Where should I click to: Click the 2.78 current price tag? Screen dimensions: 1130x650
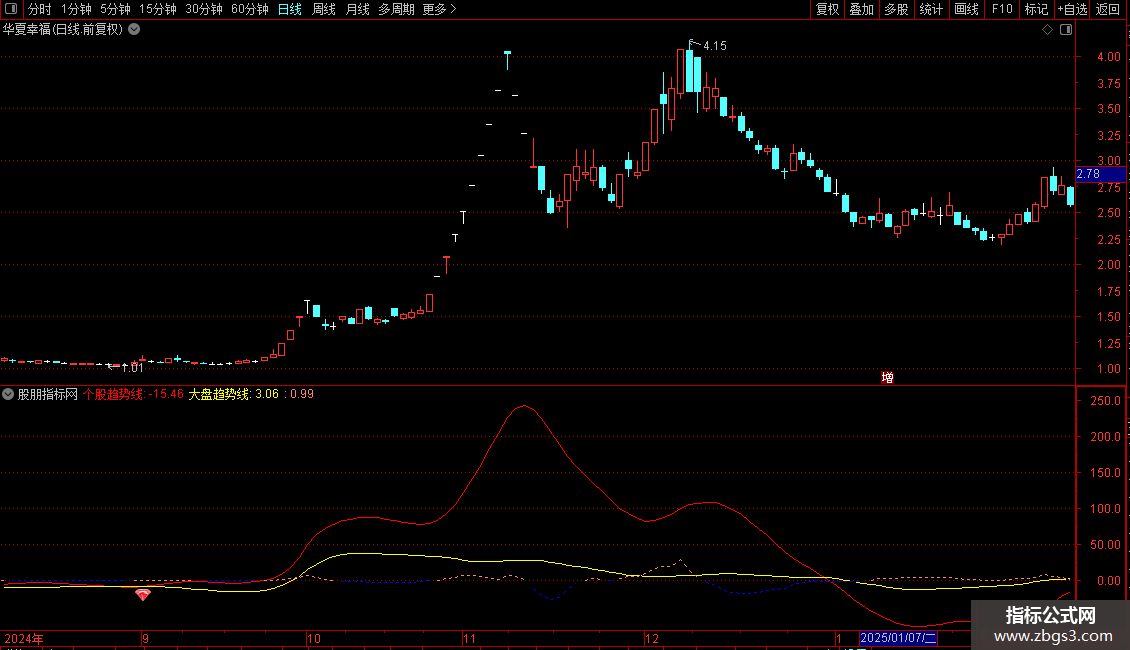point(1100,174)
